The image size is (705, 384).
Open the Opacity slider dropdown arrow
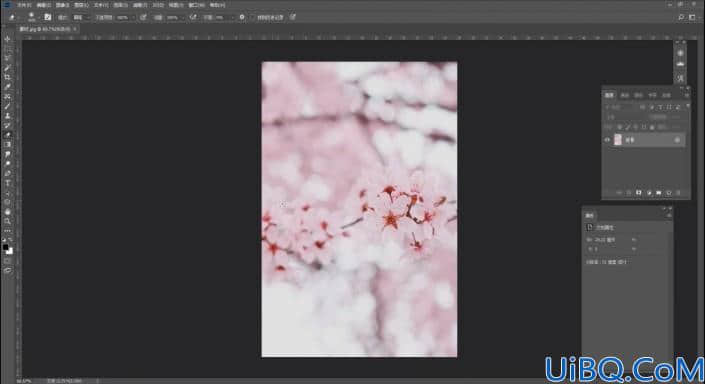click(x=134, y=17)
